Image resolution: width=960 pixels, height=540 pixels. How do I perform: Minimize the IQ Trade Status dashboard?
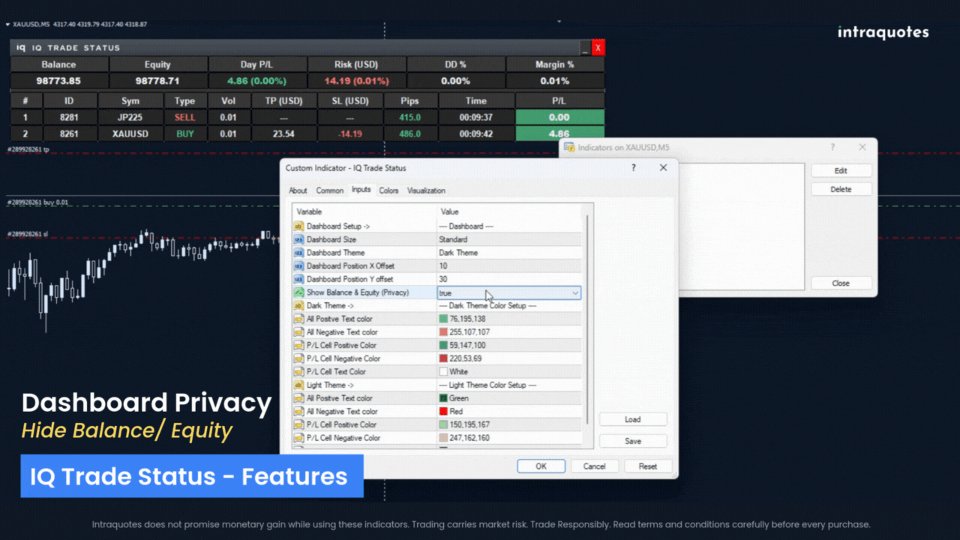pyautogui.click(x=585, y=48)
